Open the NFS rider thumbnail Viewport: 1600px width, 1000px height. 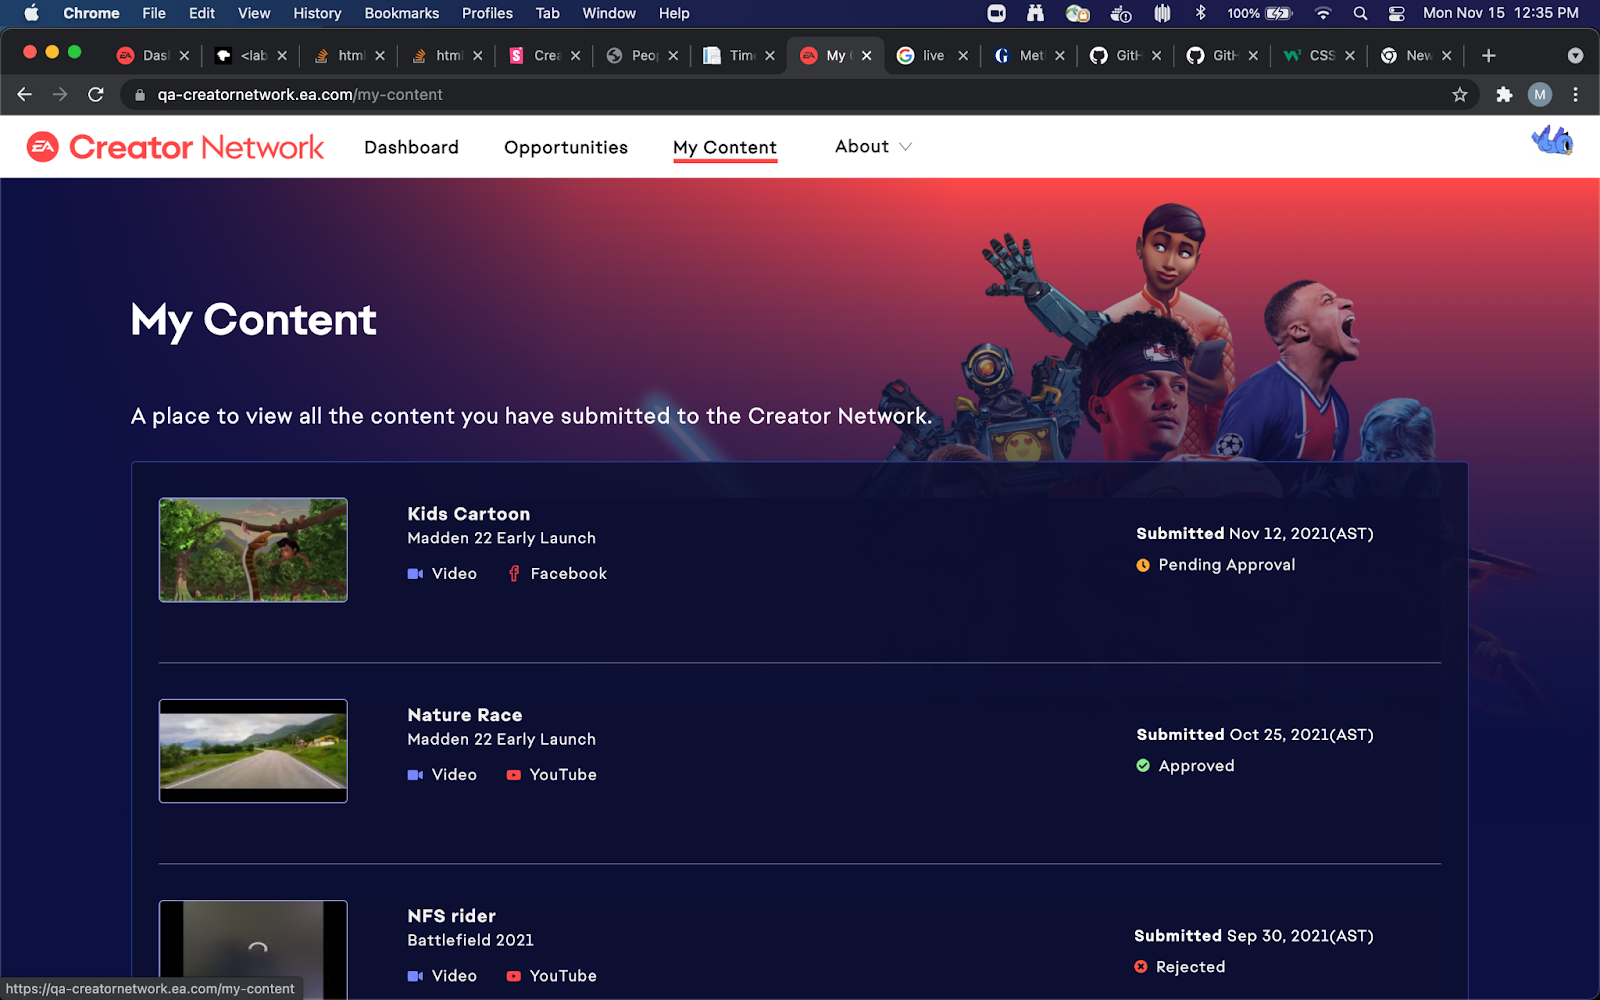point(253,950)
